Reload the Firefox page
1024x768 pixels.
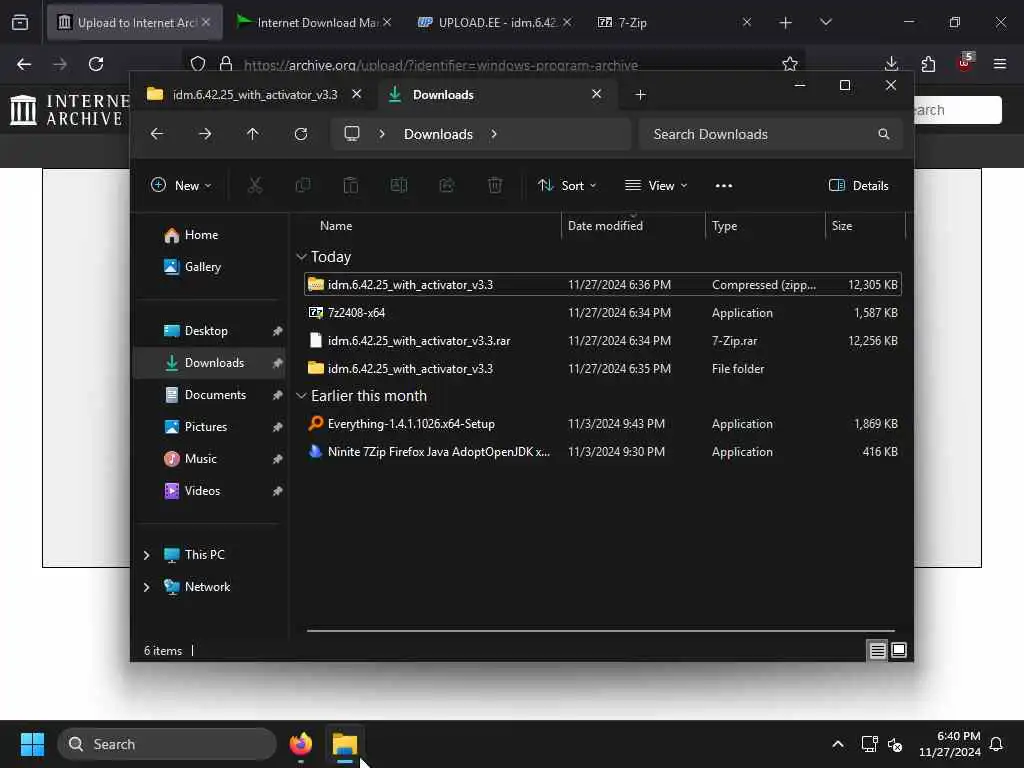[96, 64]
